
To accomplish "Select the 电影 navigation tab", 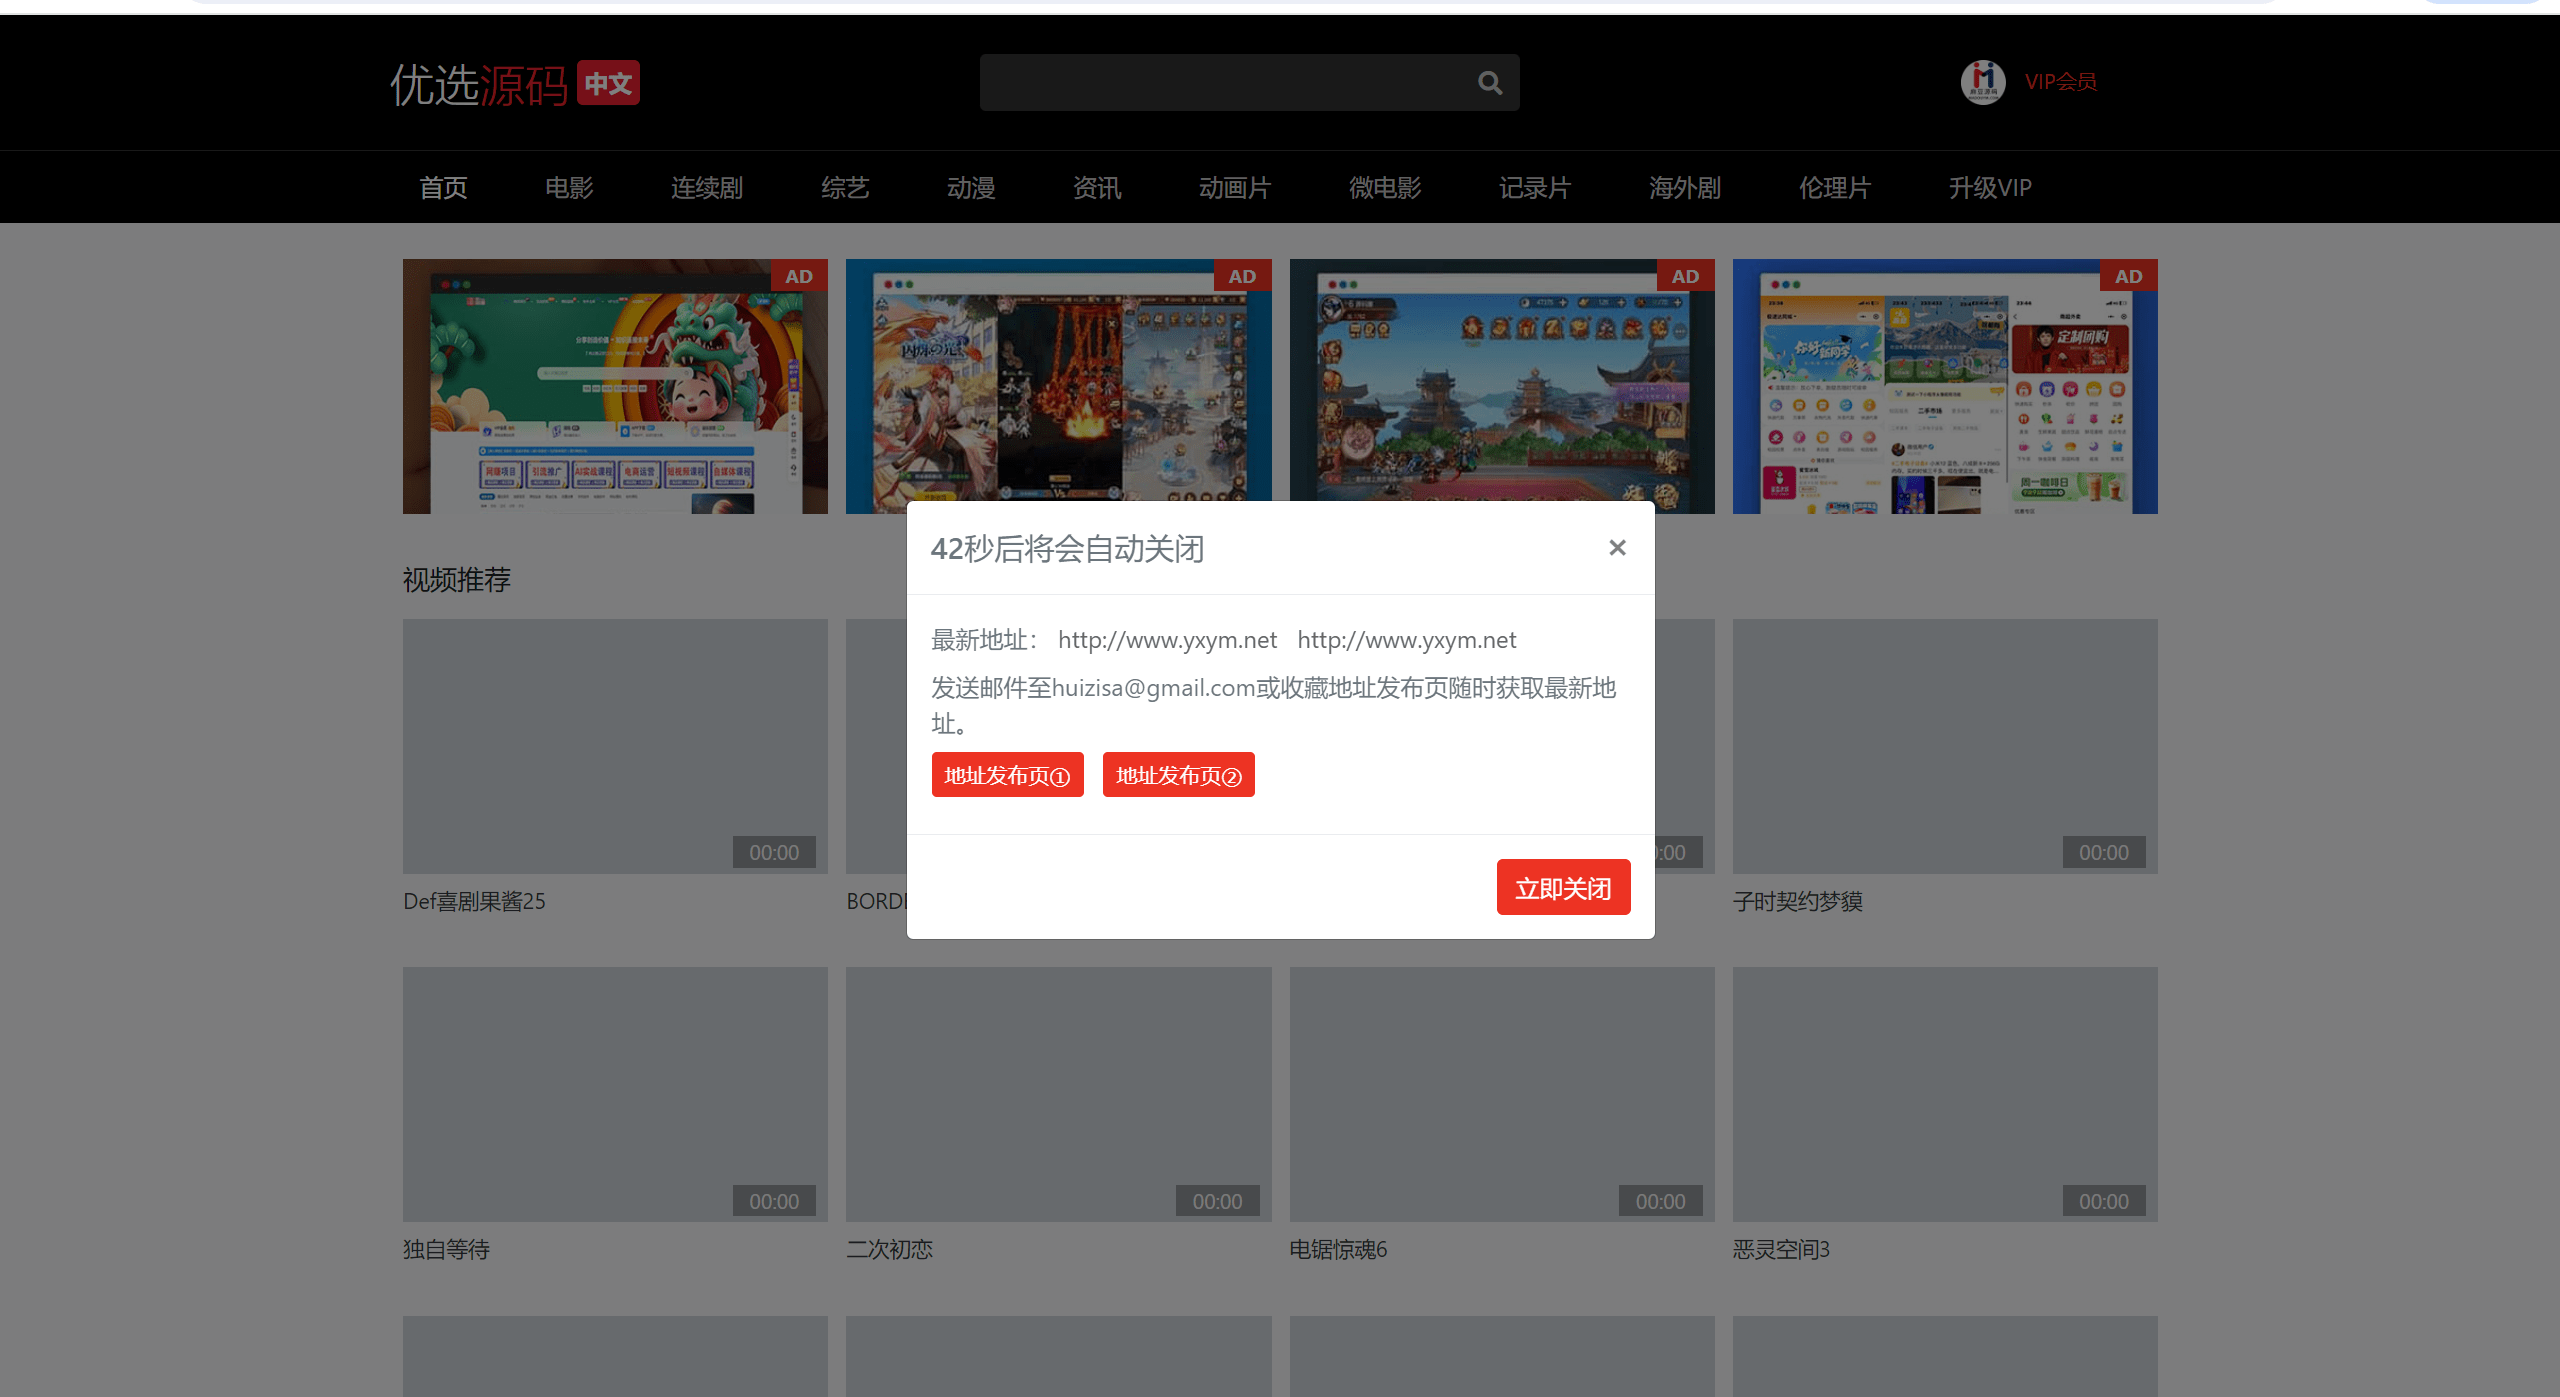I will pyautogui.click(x=569, y=188).
